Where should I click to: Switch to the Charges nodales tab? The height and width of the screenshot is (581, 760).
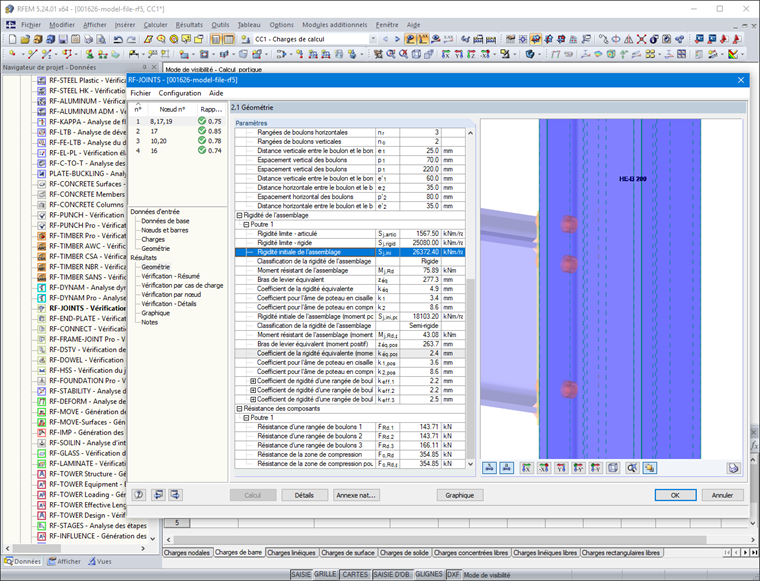point(187,552)
